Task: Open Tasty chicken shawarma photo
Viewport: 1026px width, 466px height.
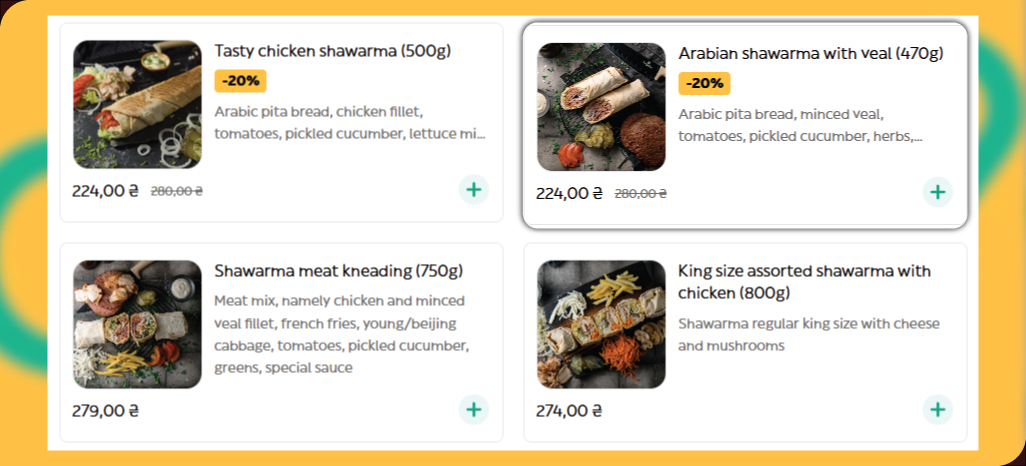Action: (x=137, y=105)
